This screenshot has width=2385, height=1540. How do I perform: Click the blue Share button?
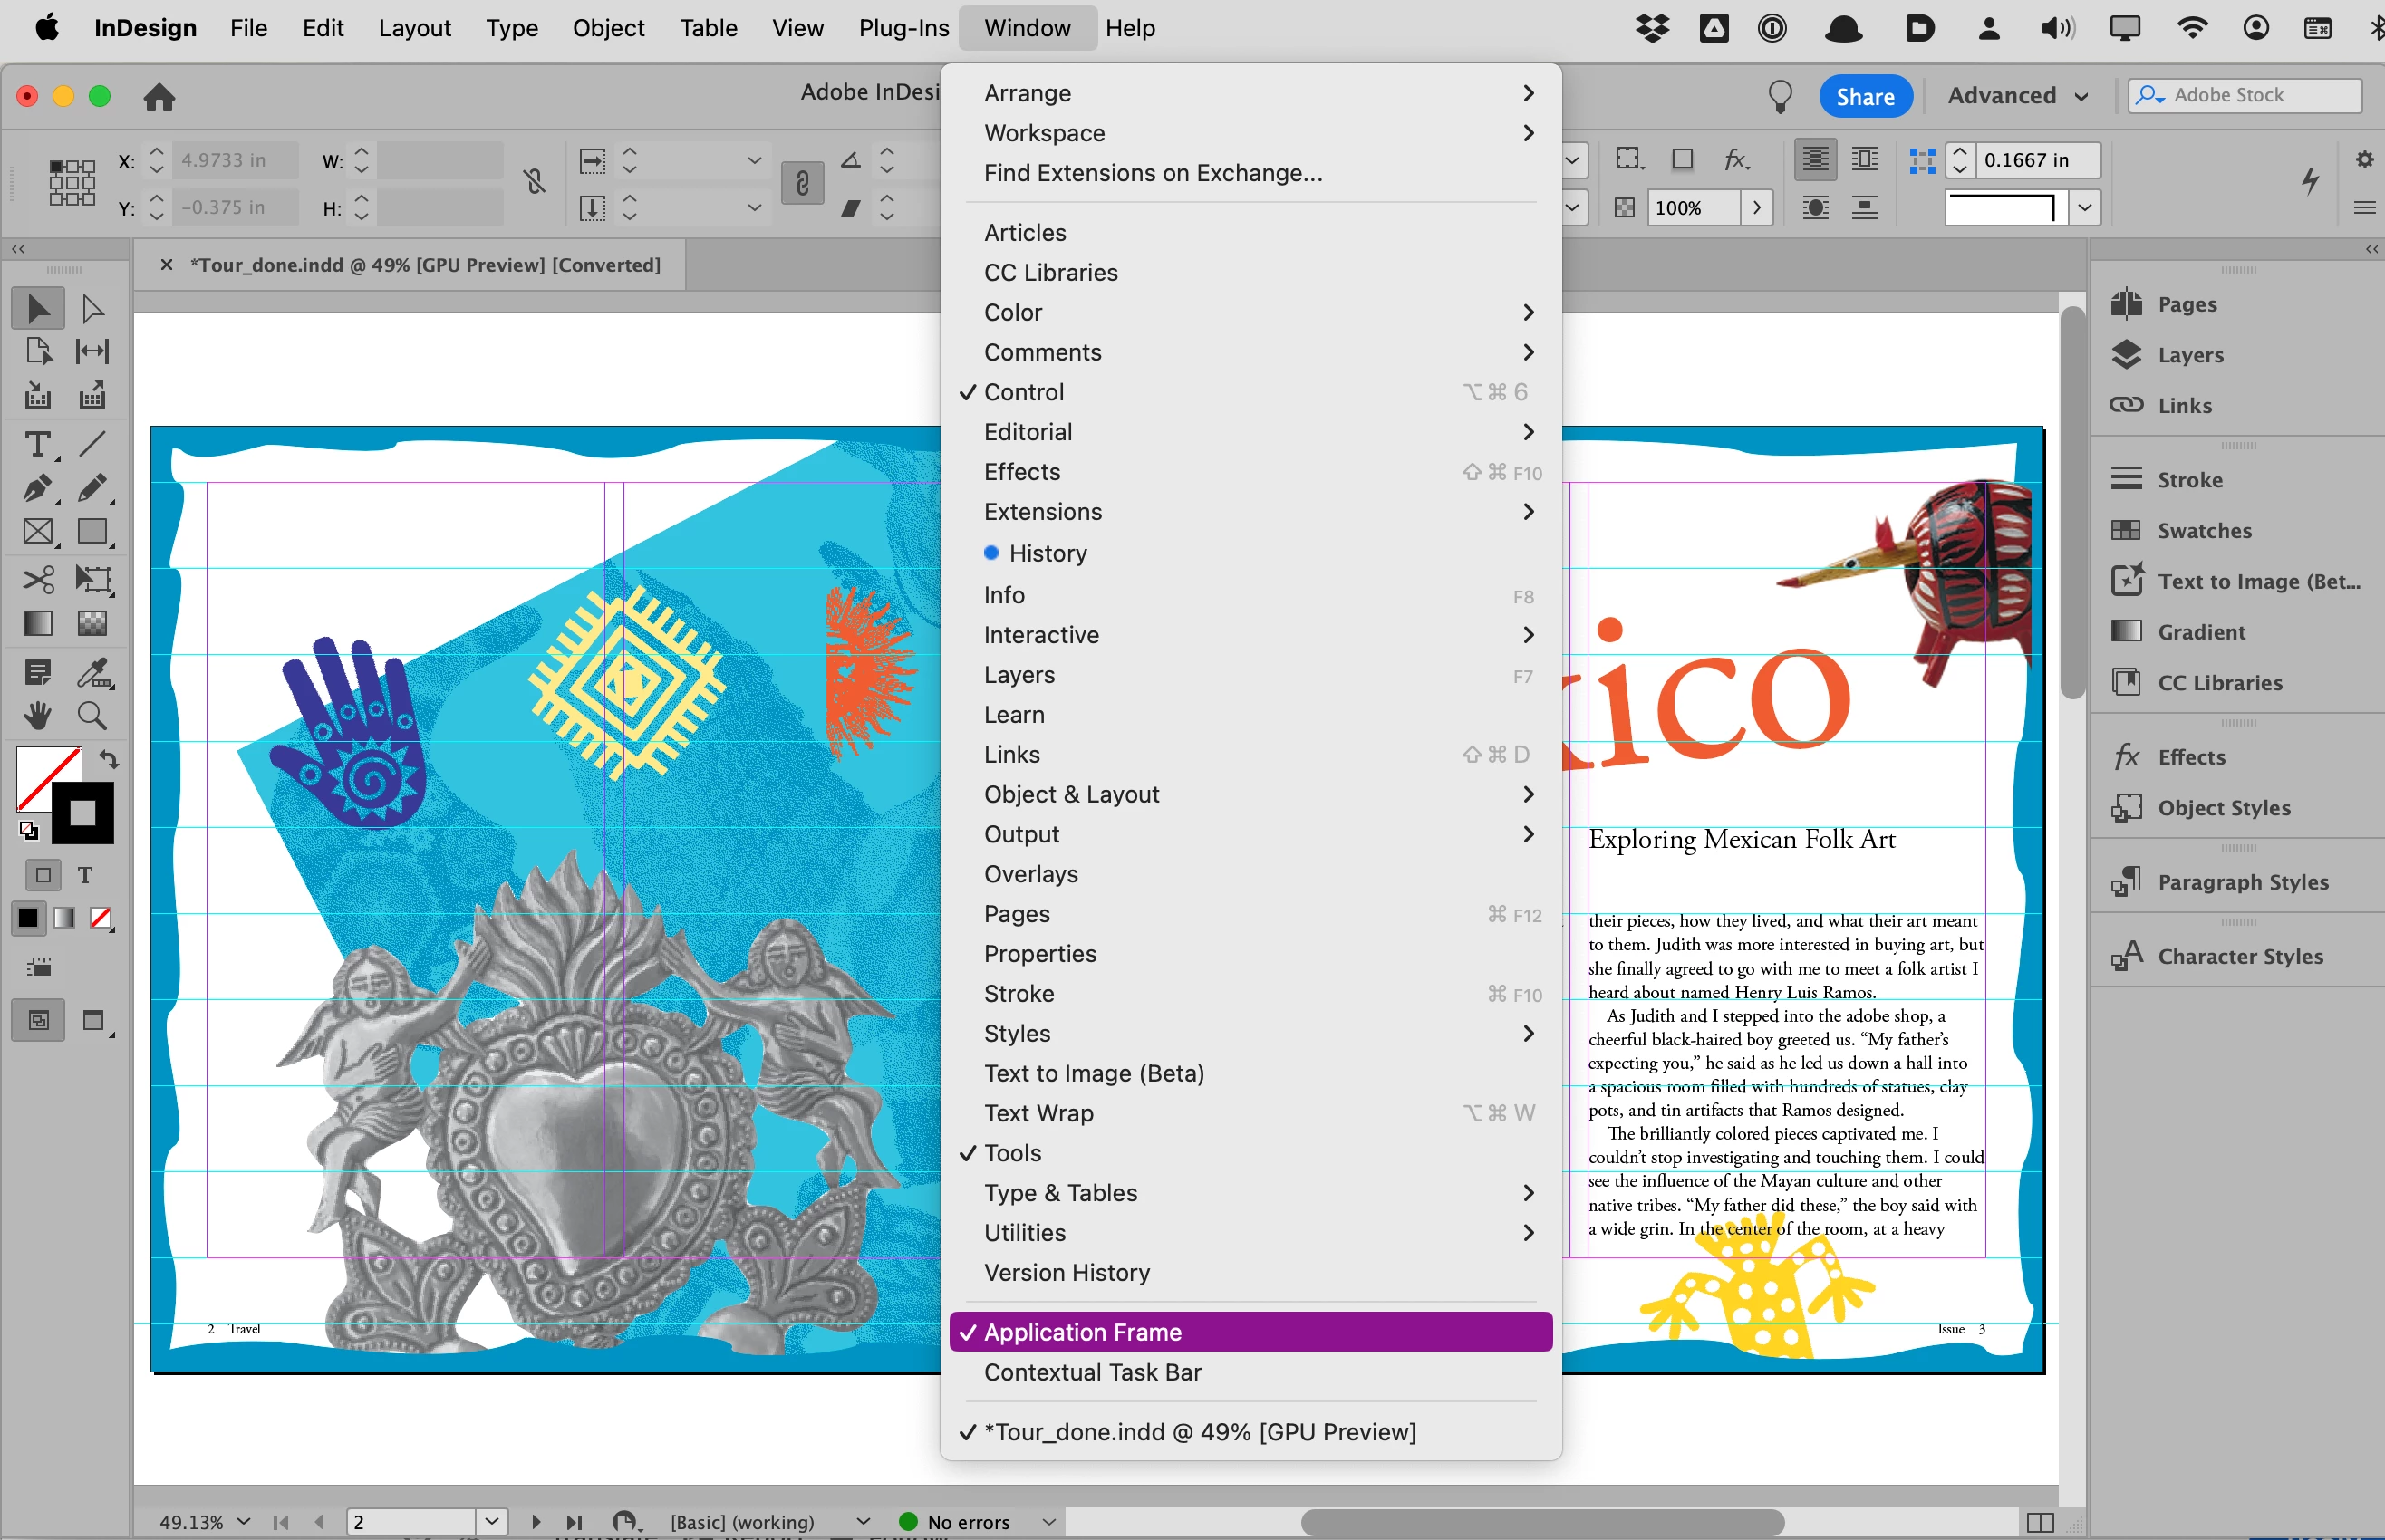(x=1865, y=96)
